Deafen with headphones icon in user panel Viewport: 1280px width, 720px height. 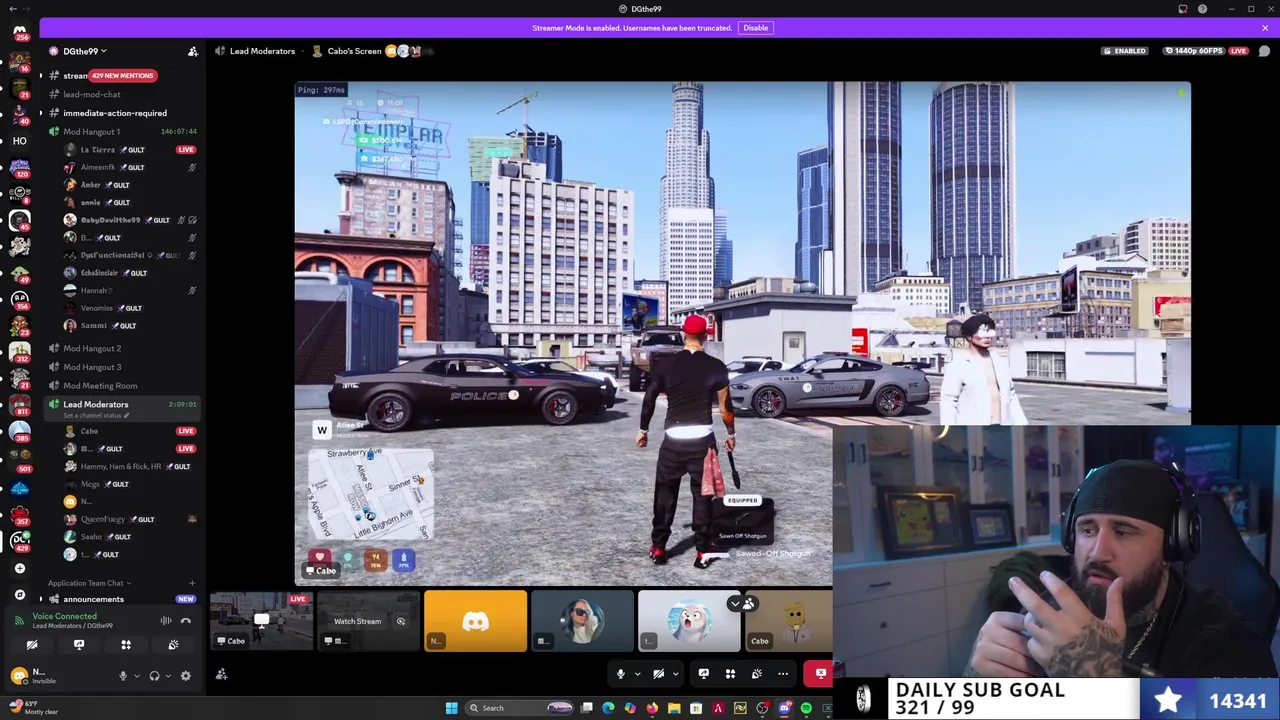pos(154,676)
